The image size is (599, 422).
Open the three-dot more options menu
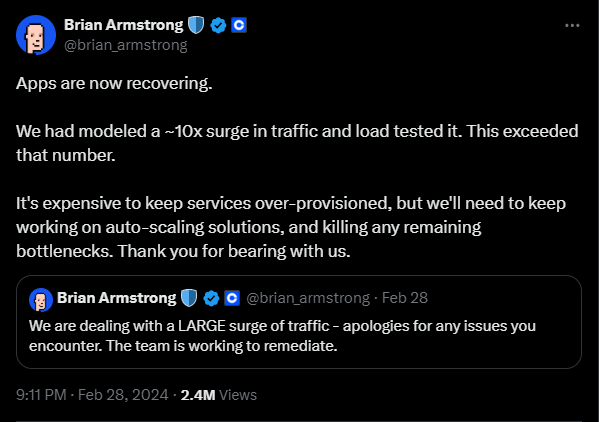click(572, 26)
